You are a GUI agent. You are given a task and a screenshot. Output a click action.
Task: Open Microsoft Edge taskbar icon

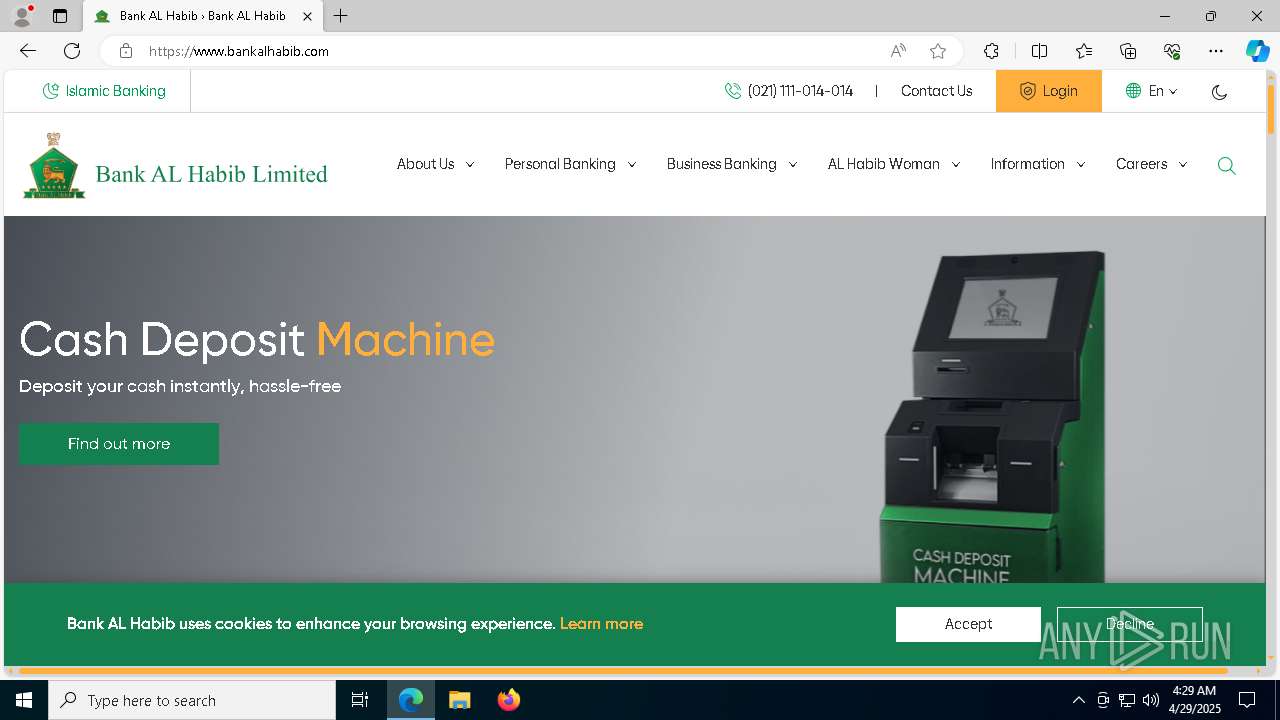tap(411, 700)
